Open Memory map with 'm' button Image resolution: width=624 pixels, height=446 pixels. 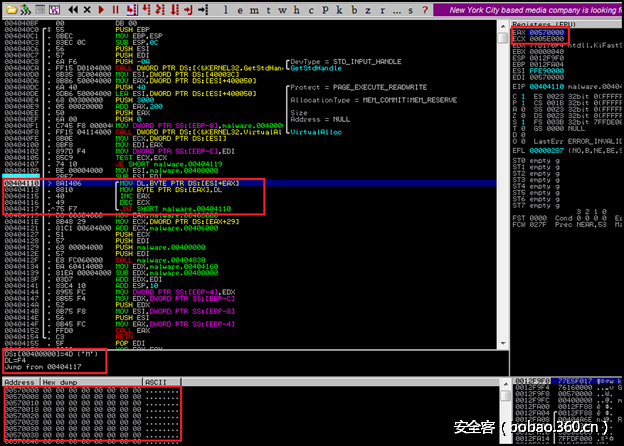254,10
